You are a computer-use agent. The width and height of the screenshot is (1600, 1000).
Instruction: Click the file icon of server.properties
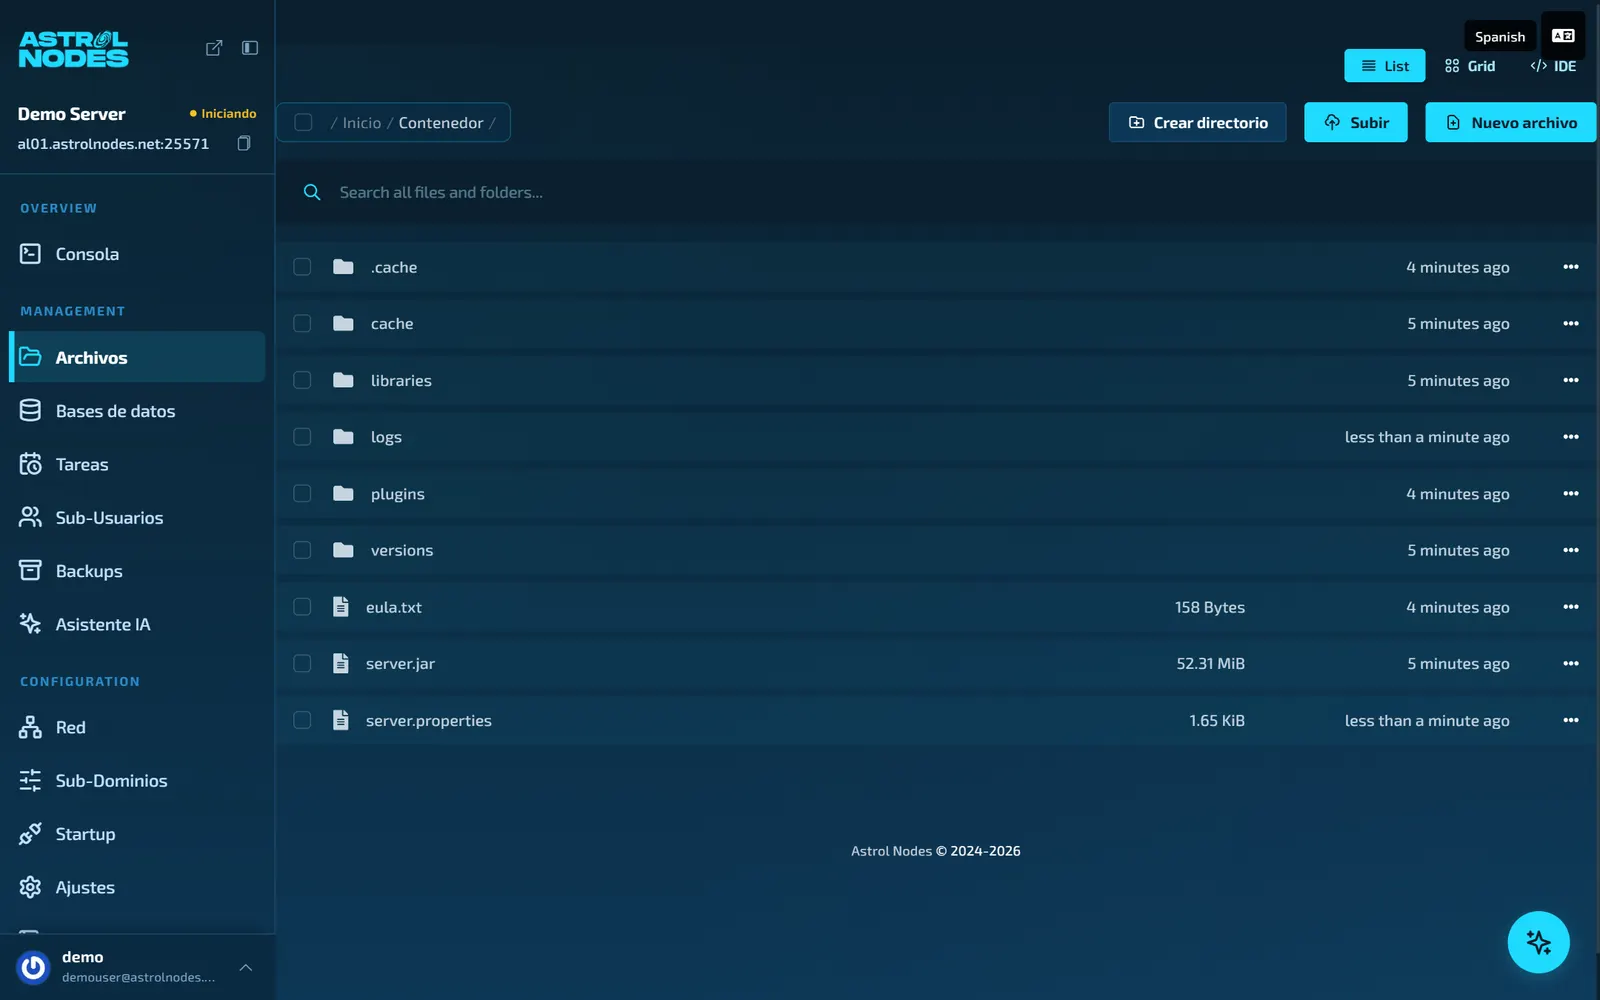[341, 720]
